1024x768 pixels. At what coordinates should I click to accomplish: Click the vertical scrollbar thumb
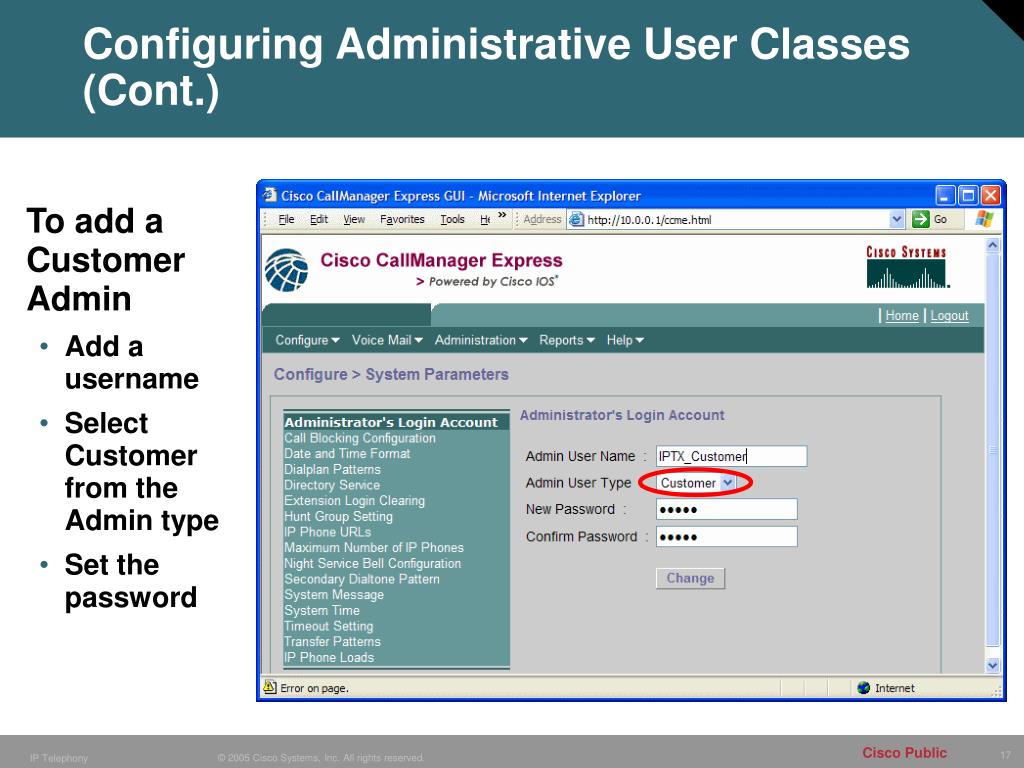(993, 450)
